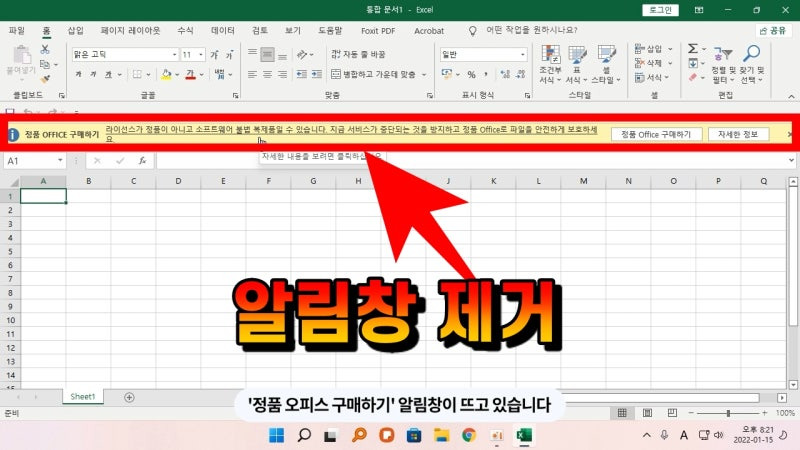Screen dimensions: 800x450
Task: Click the Format Painter brush icon
Action: tap(45, 79)
